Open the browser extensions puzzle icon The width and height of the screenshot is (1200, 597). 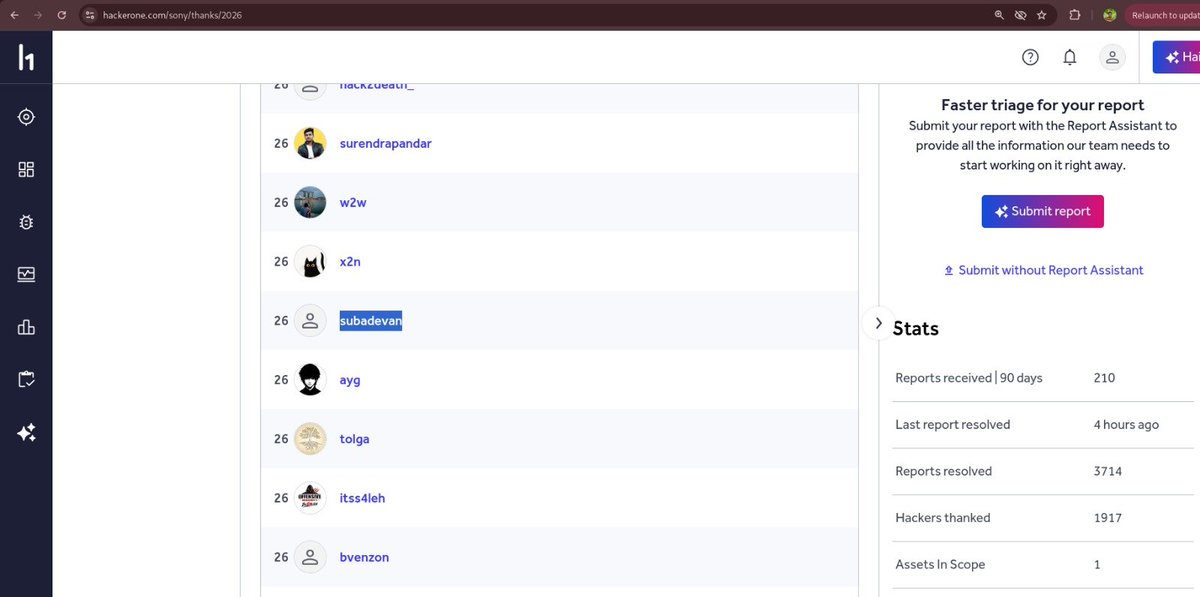pos(1075,15)
